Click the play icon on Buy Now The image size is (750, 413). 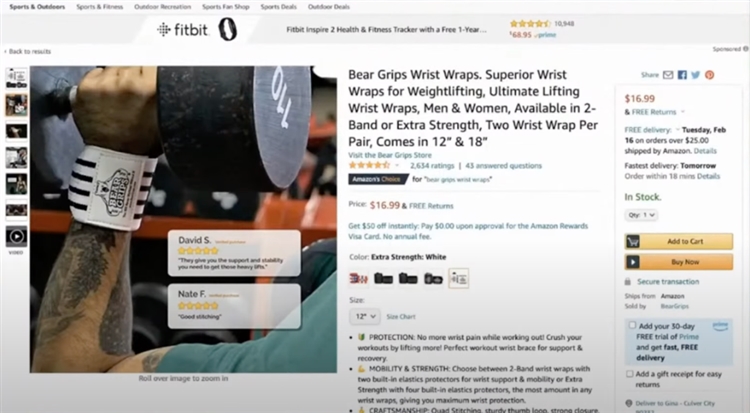[633, 262]
